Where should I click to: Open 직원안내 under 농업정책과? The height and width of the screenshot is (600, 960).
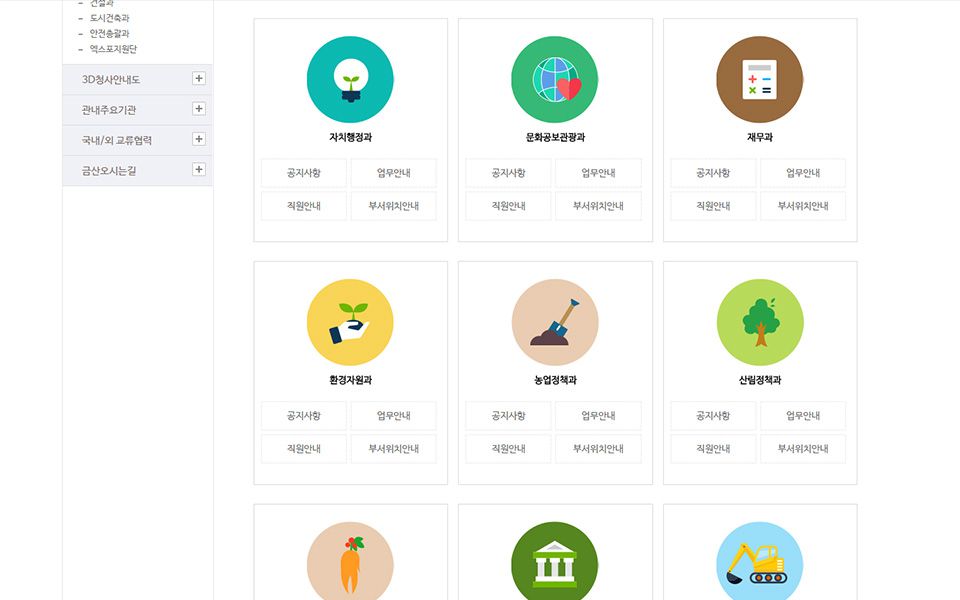508,449
